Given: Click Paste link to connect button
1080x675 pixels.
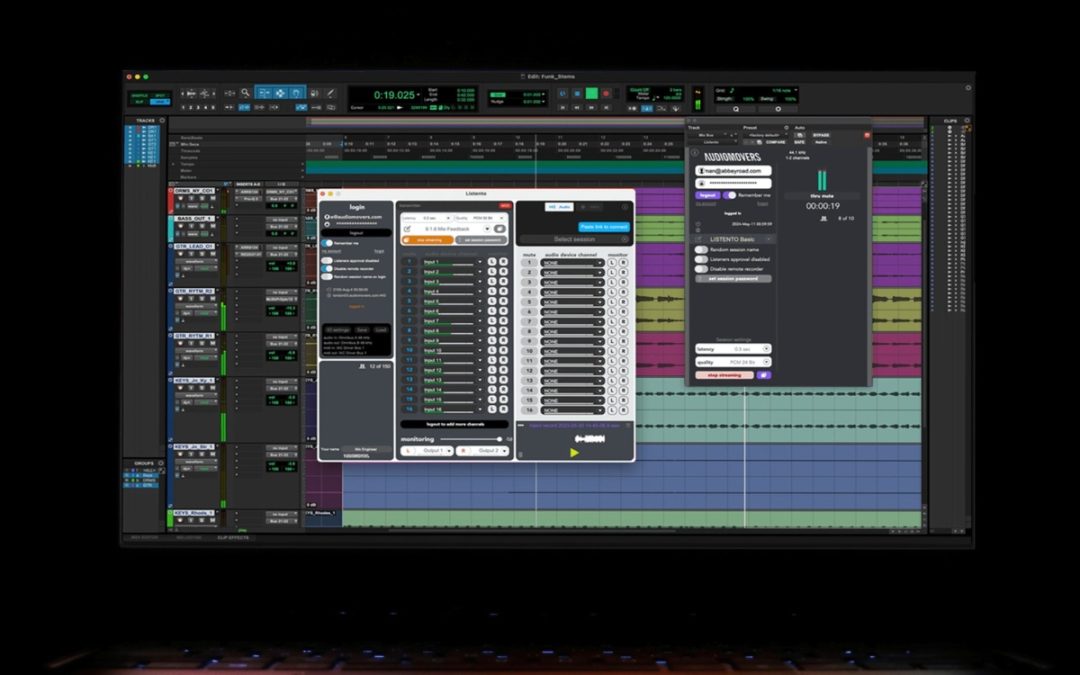Looking at the screenshot, I should pos(604,227).
